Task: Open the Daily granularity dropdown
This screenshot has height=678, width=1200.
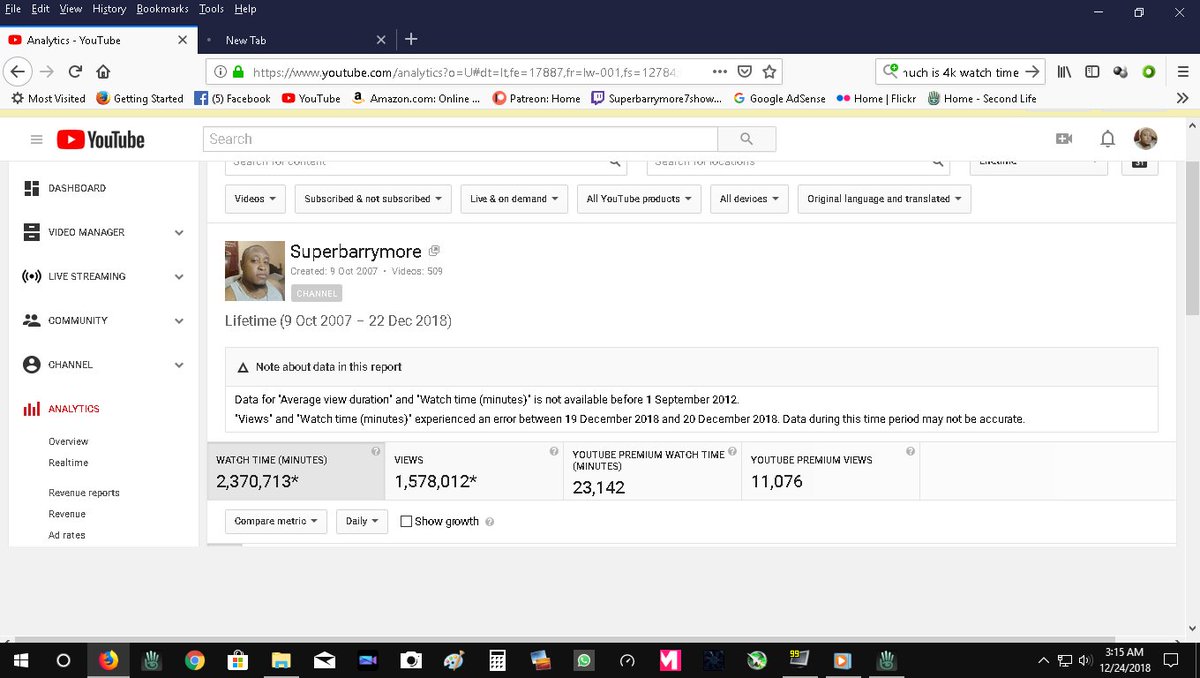Action: pos(361,521)
